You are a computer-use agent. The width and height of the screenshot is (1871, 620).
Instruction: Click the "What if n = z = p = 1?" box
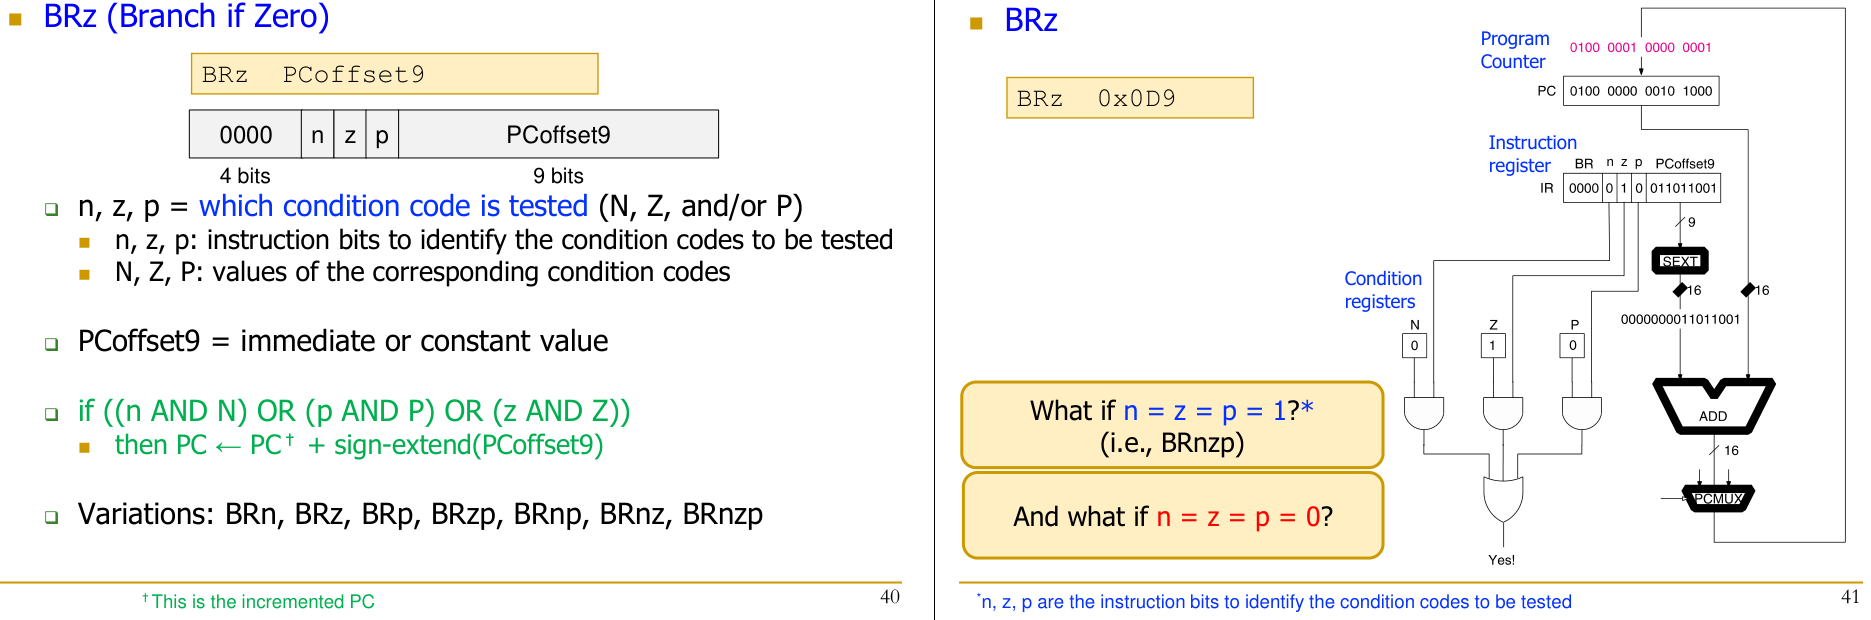(1172, 425)
